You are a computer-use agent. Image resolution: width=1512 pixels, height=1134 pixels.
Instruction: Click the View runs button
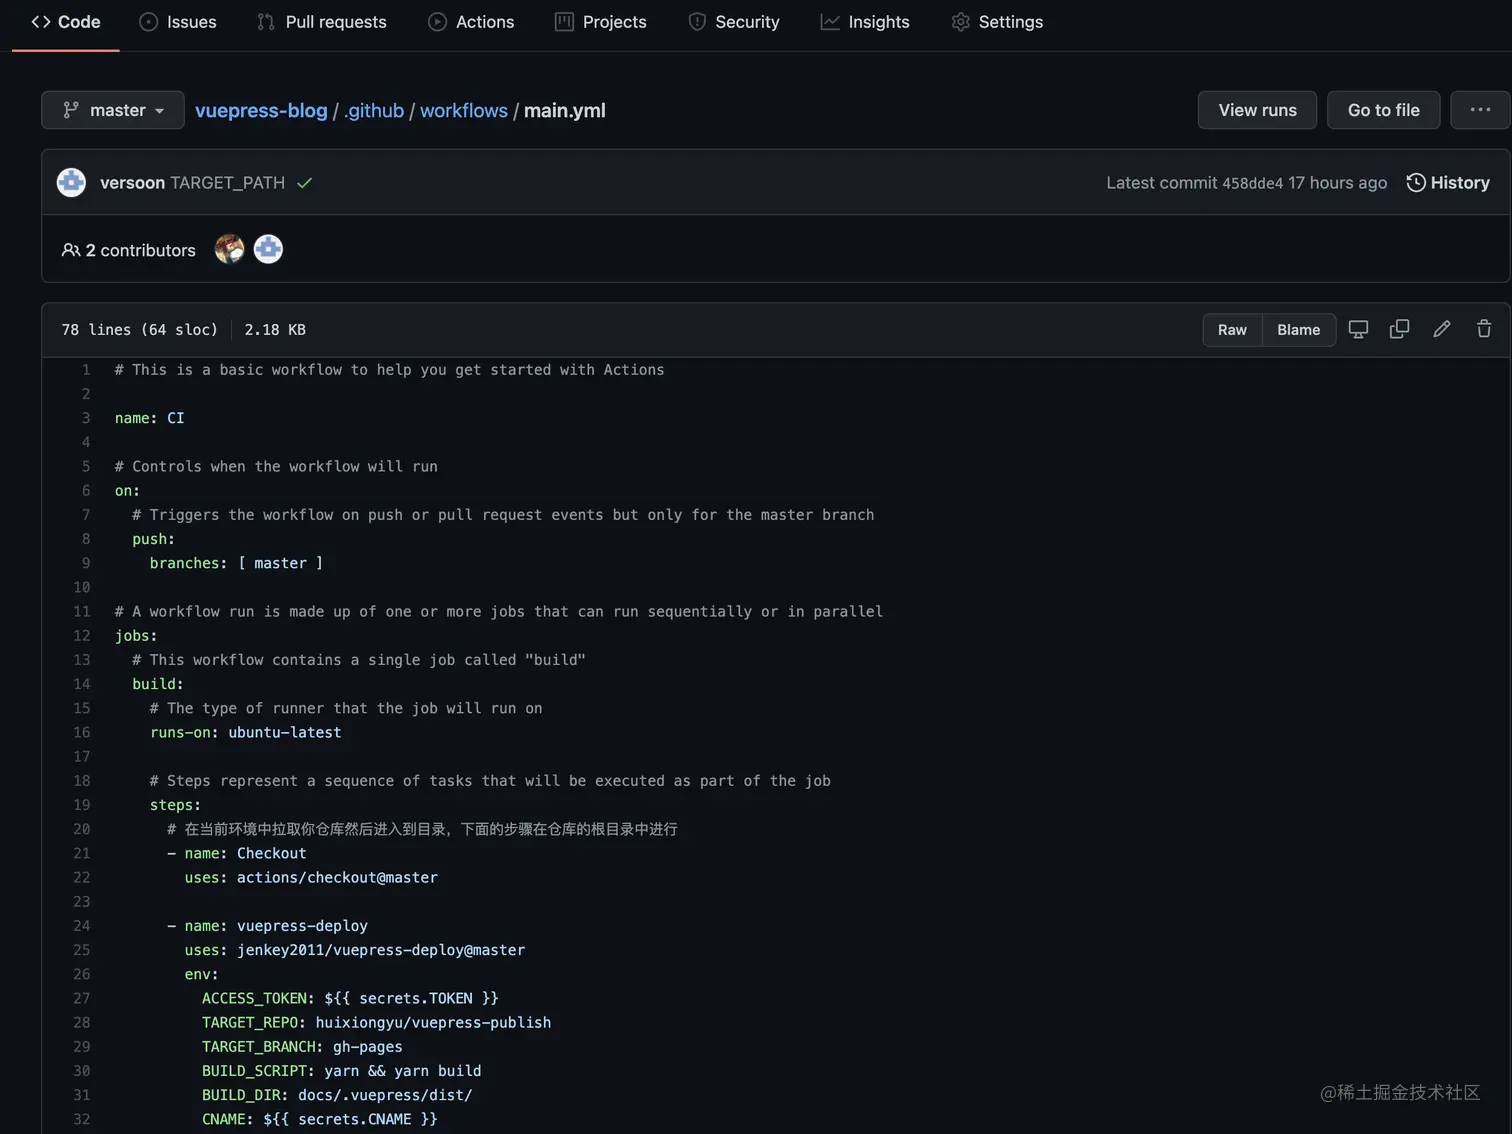click(1257, 110)
